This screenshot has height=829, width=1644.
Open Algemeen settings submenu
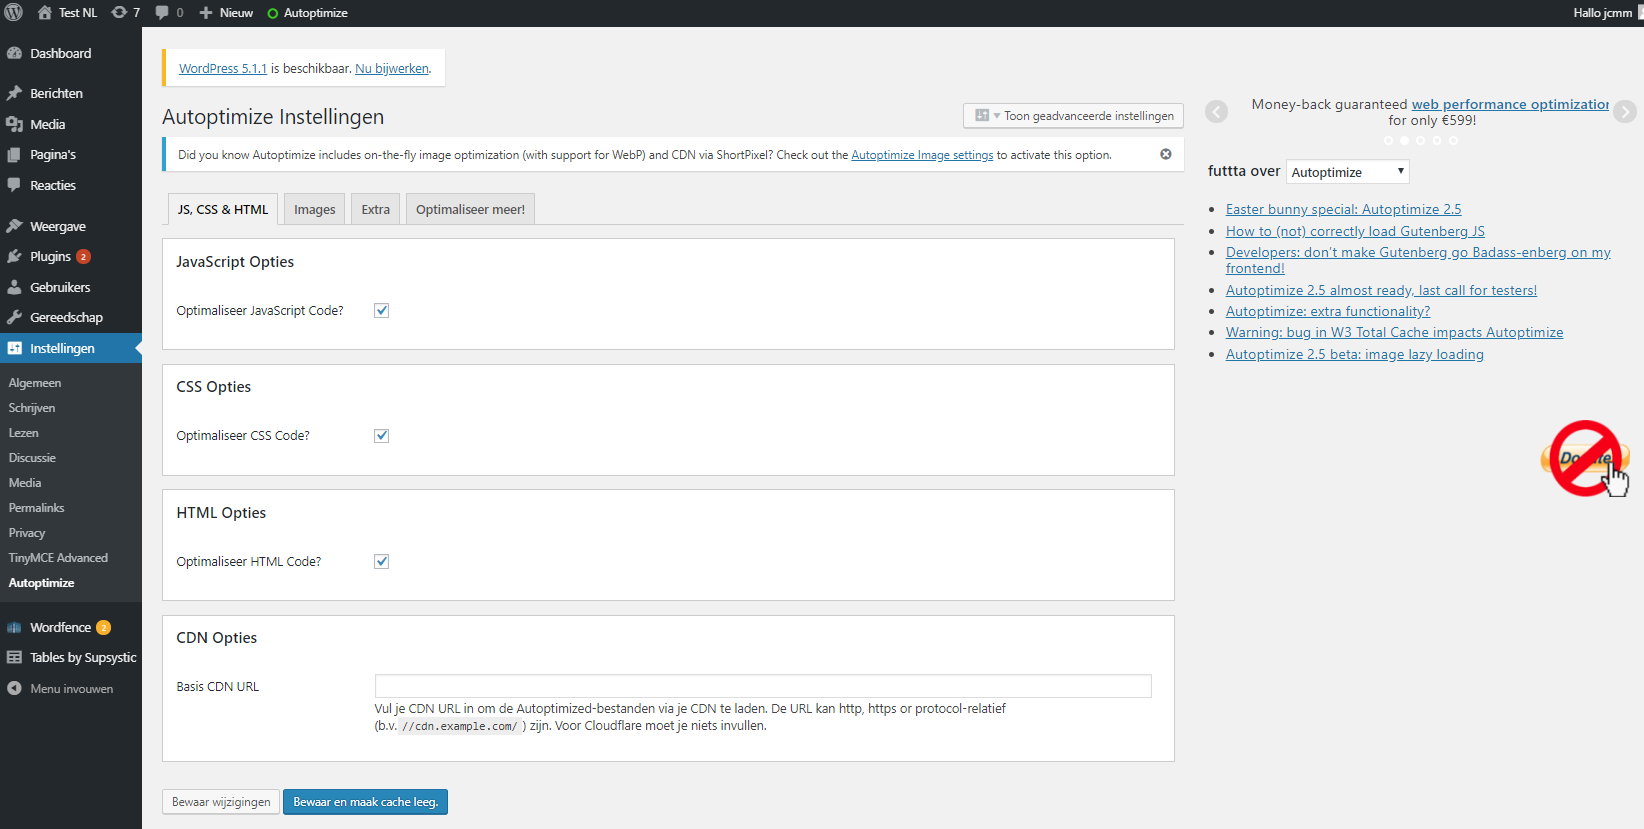tap(35, 383)
